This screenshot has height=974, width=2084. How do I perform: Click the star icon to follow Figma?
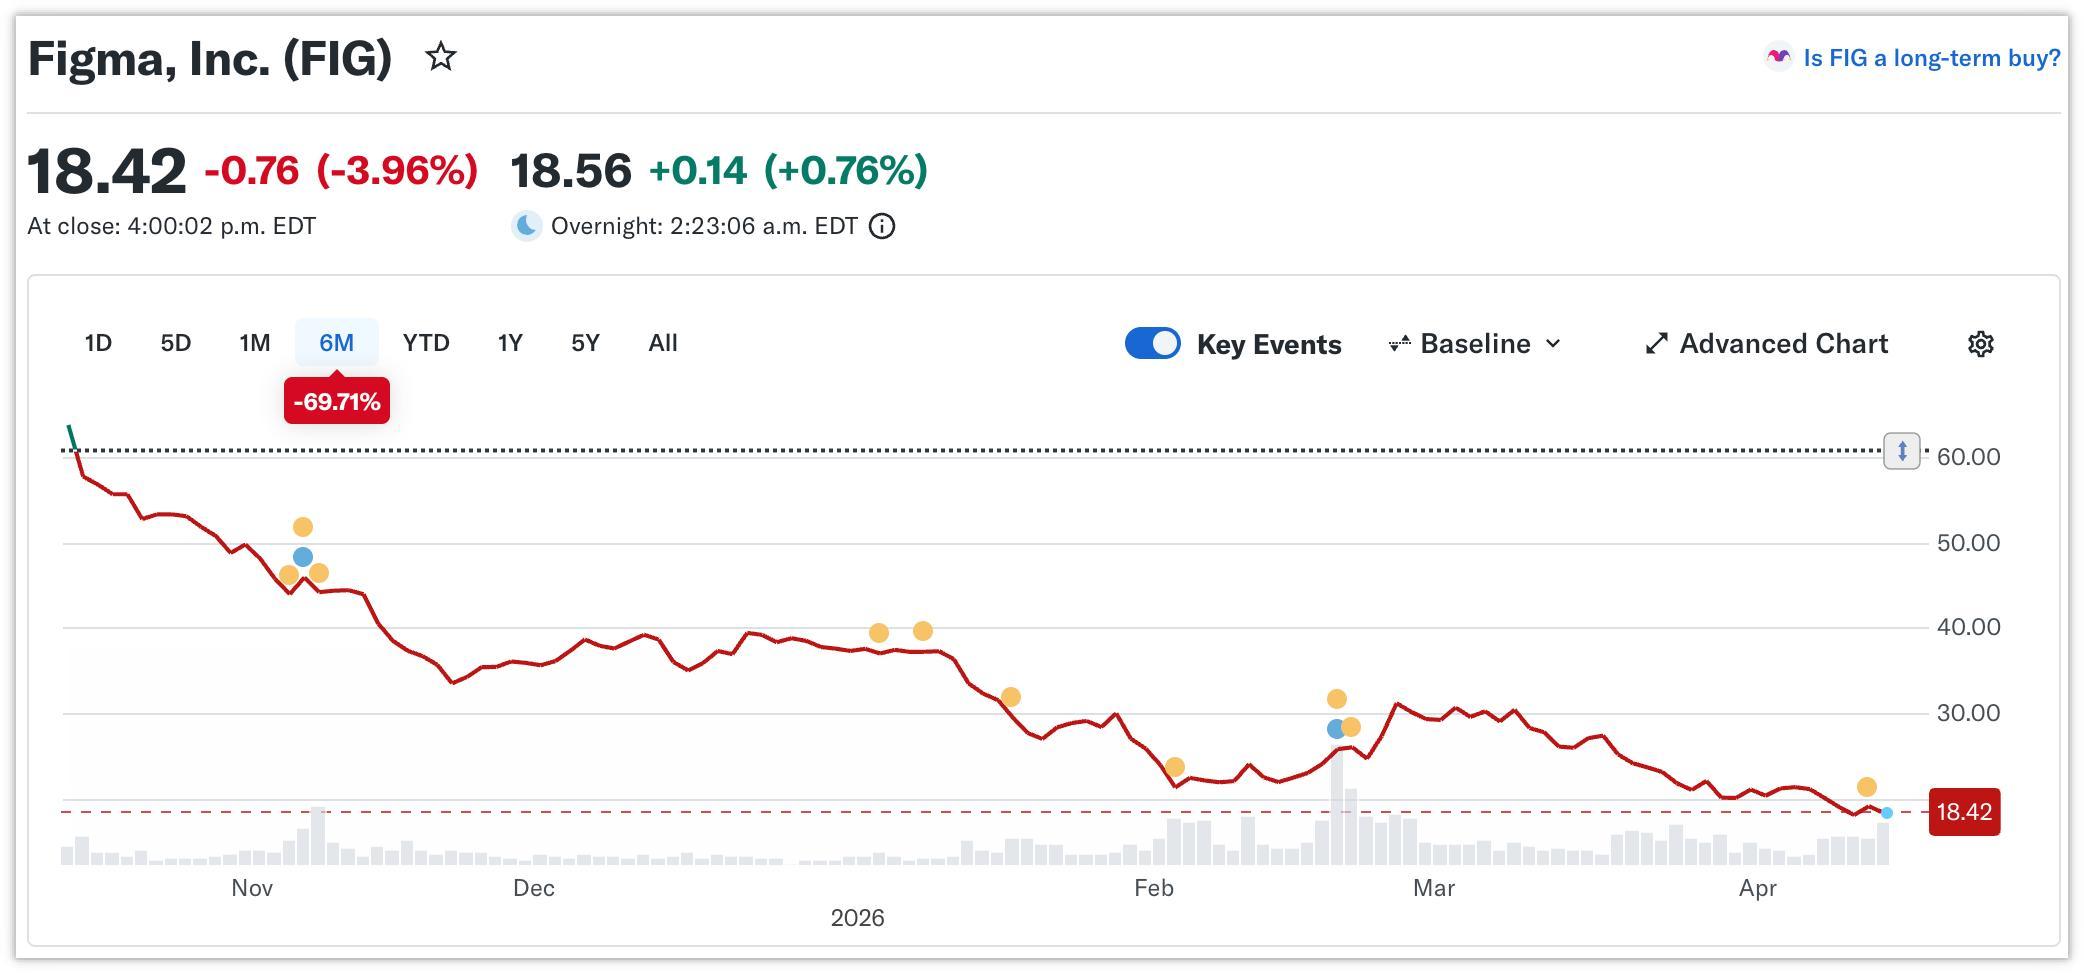coord(441,57)
